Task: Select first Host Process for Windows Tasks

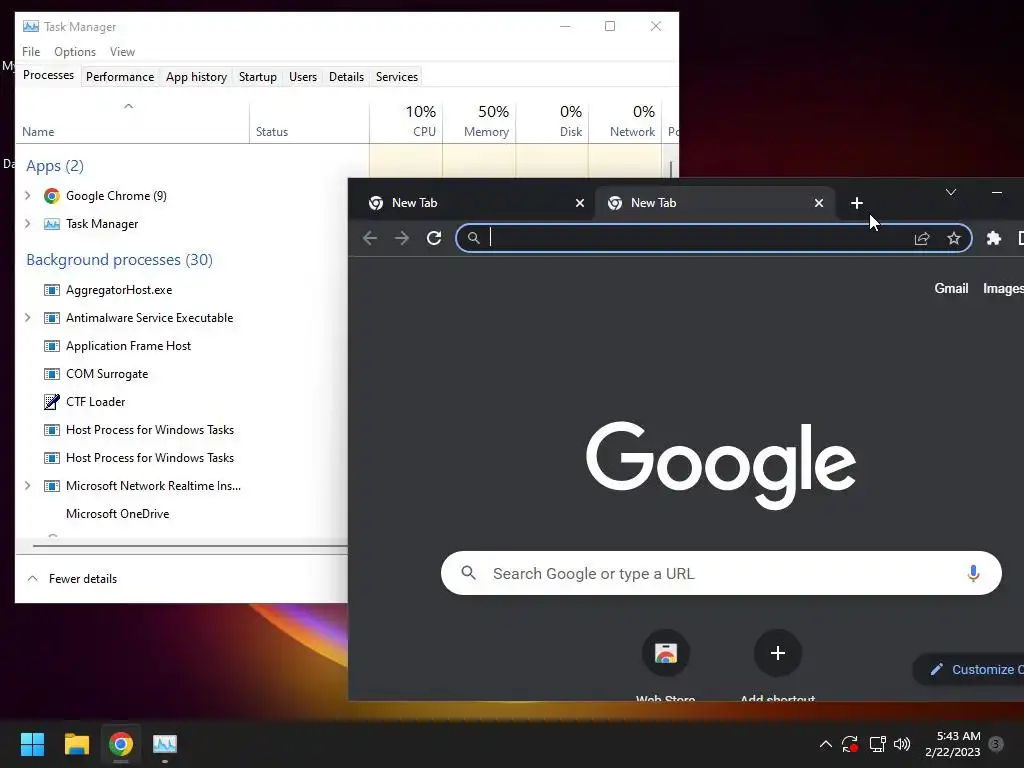Action: (150, 430)
